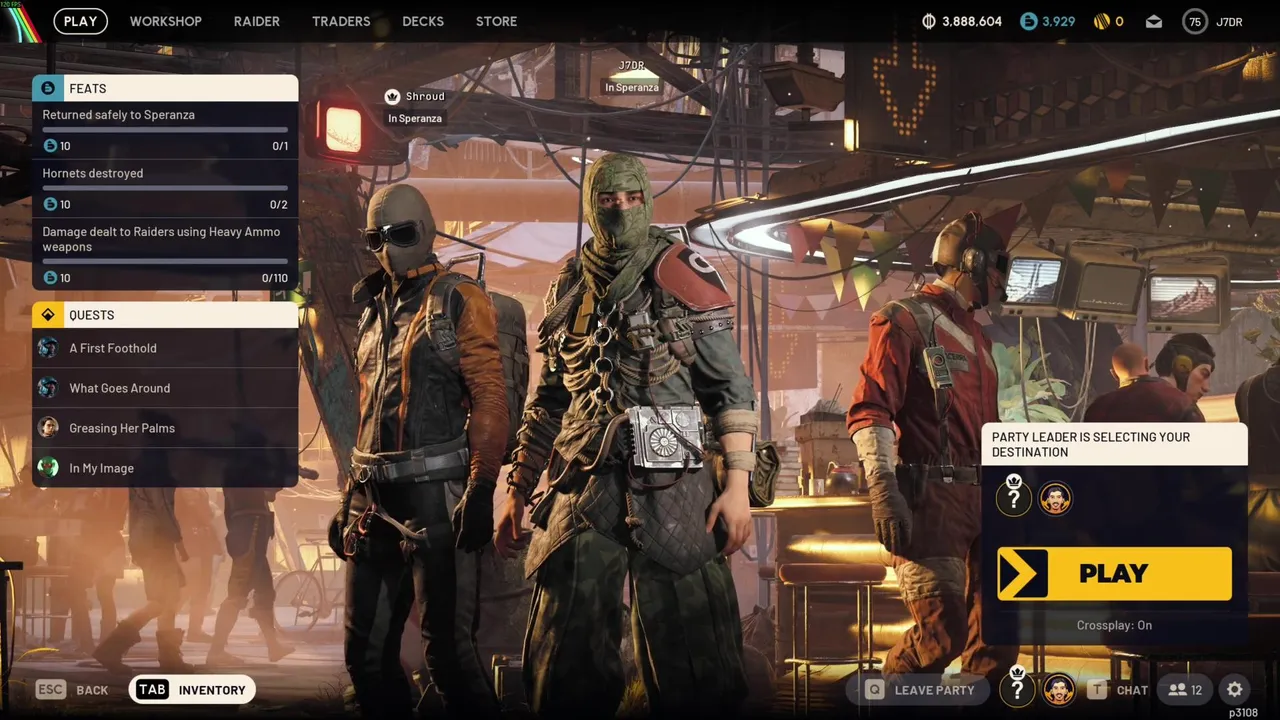Open the friends list showing 12

pyautogui.click(x=1185, y=690)
